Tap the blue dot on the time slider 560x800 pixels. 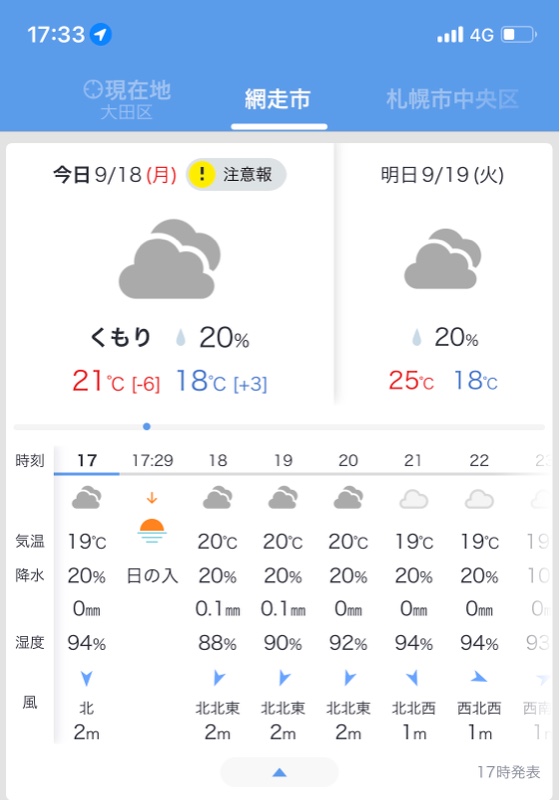[x=146, y=426]
